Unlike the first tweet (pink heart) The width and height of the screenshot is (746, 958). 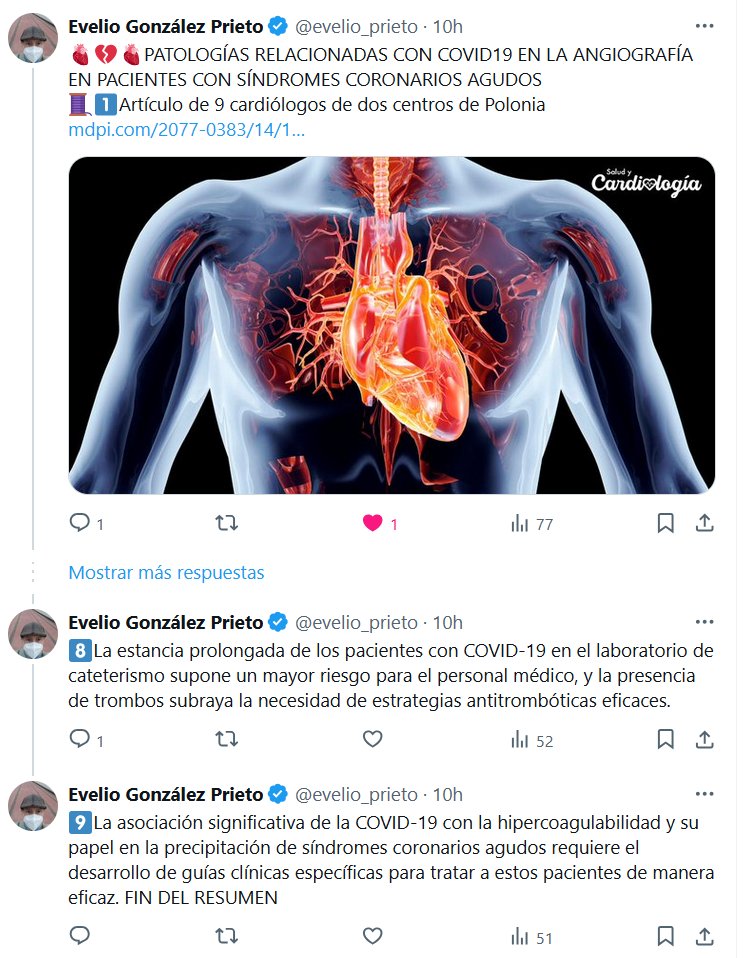[372, 523]
